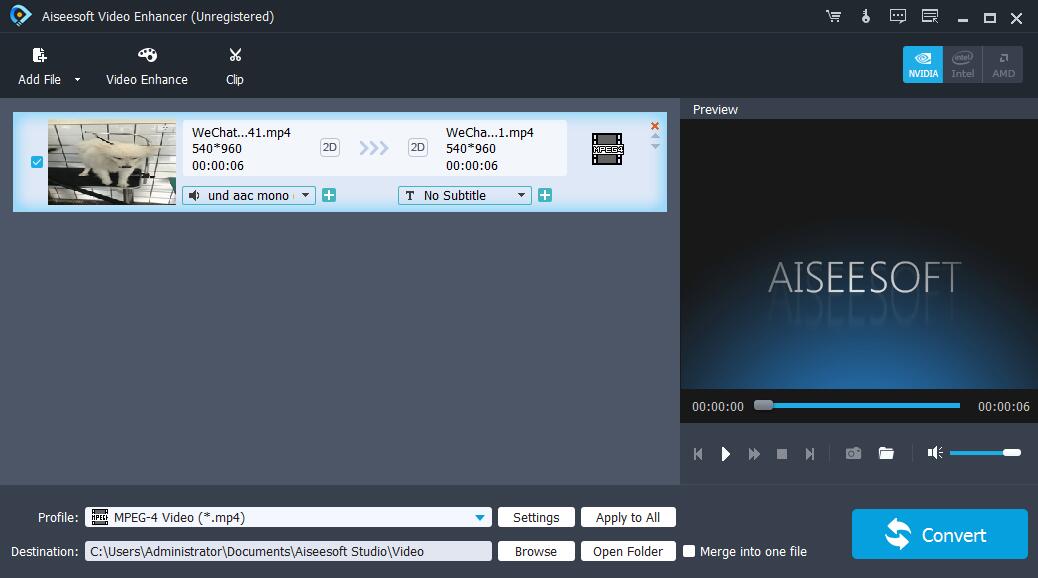Click the output filename WeCha...1.mp4
The height and width of the screenshot is (578, 1038).
(489, 132)
